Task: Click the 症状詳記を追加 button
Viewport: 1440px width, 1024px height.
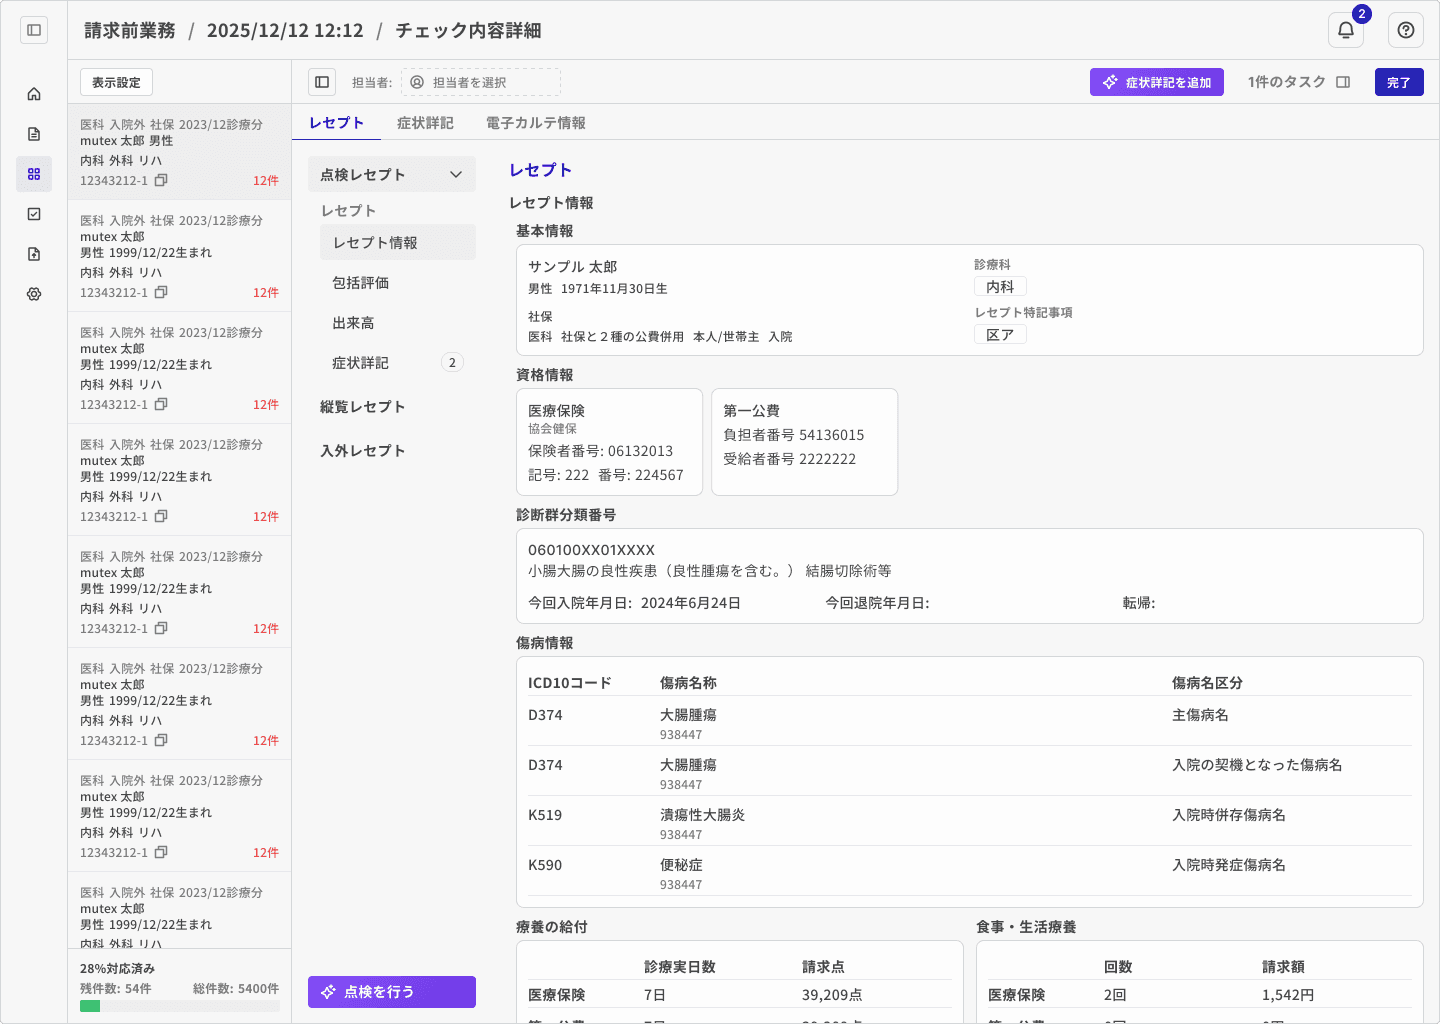Action: [x=1157, y=82]
